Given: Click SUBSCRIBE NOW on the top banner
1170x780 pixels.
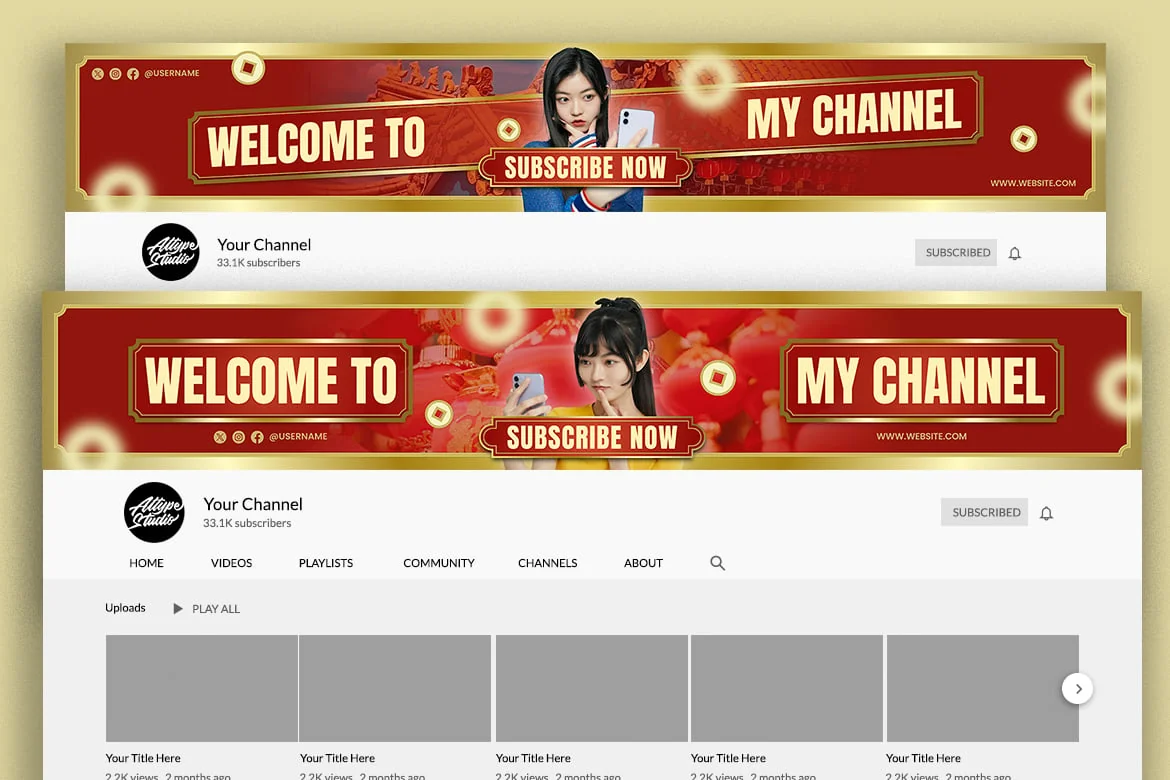Looking at the screenshot, I should click(585, 168).
